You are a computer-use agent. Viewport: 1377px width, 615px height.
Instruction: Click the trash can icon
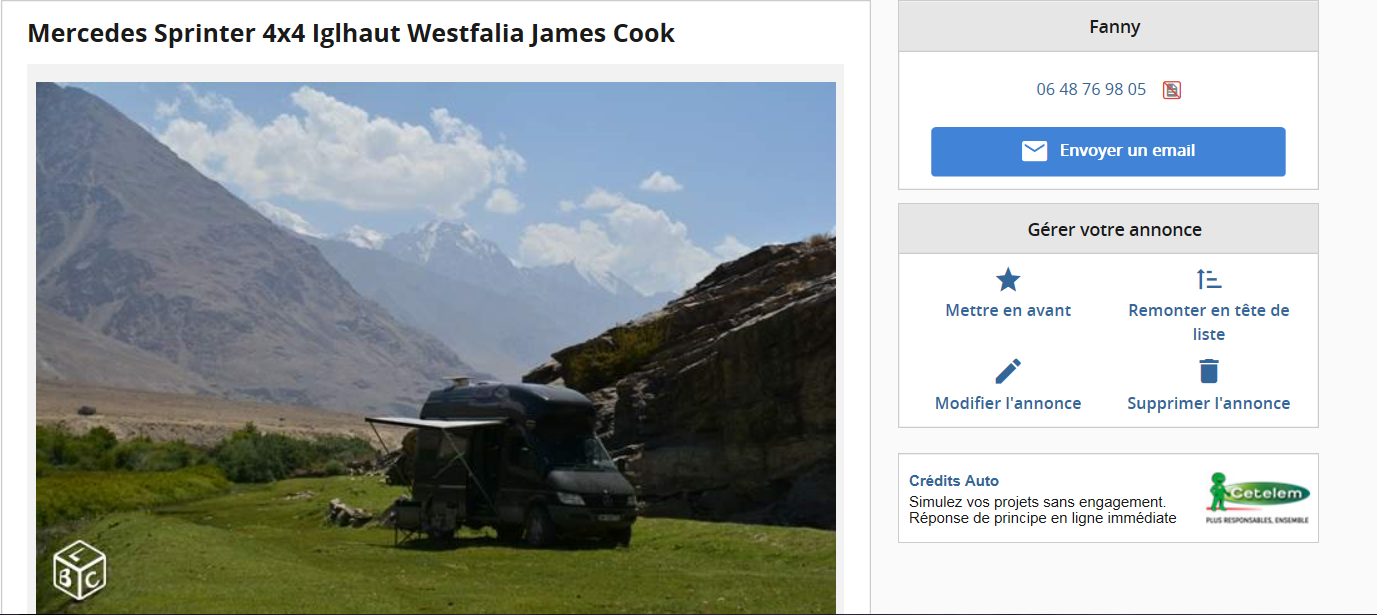(x=1209, y=371)
